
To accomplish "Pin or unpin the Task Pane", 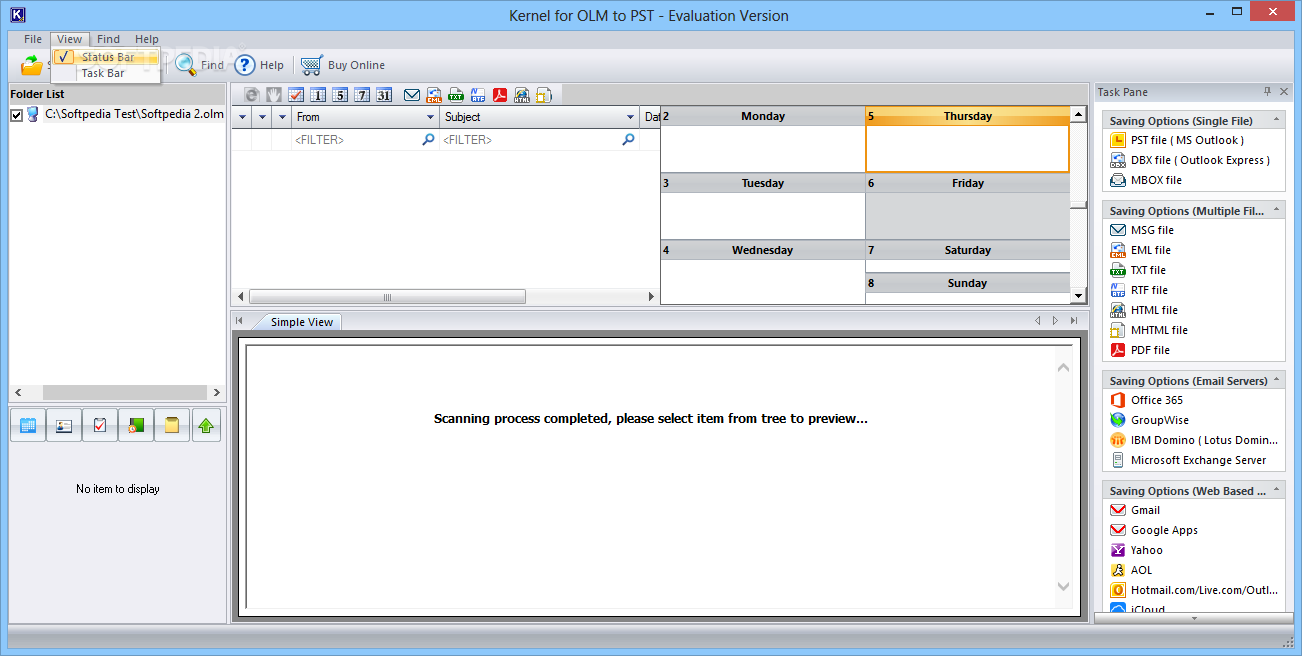I will click(x=1267, y=91).
